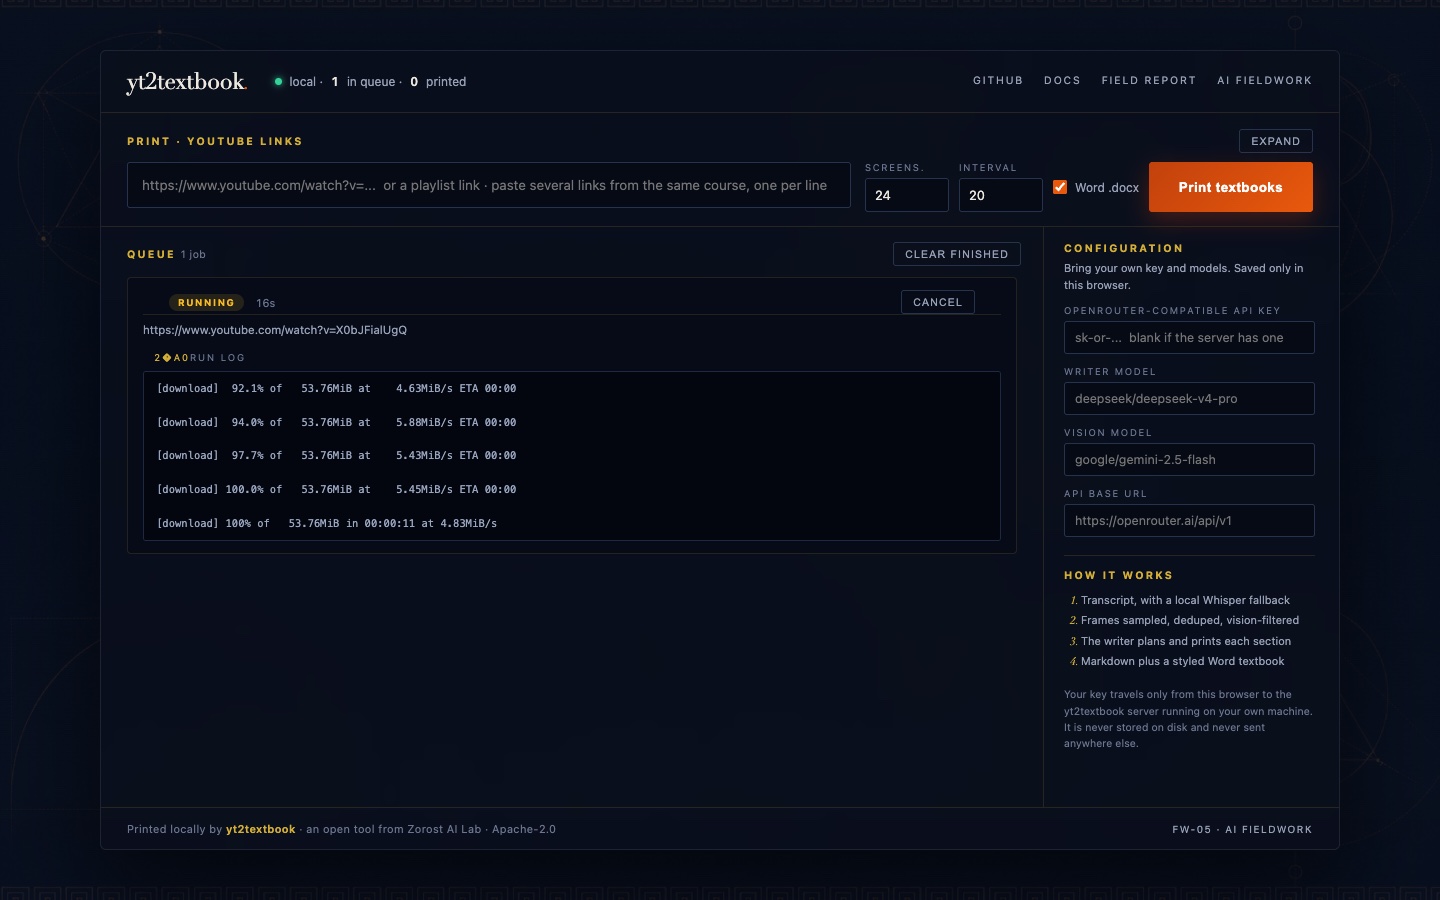Click 'FW-05 · AI FIELDWORK' footer text
This screenshot has width=1440, height=900.
point(1242,829)
